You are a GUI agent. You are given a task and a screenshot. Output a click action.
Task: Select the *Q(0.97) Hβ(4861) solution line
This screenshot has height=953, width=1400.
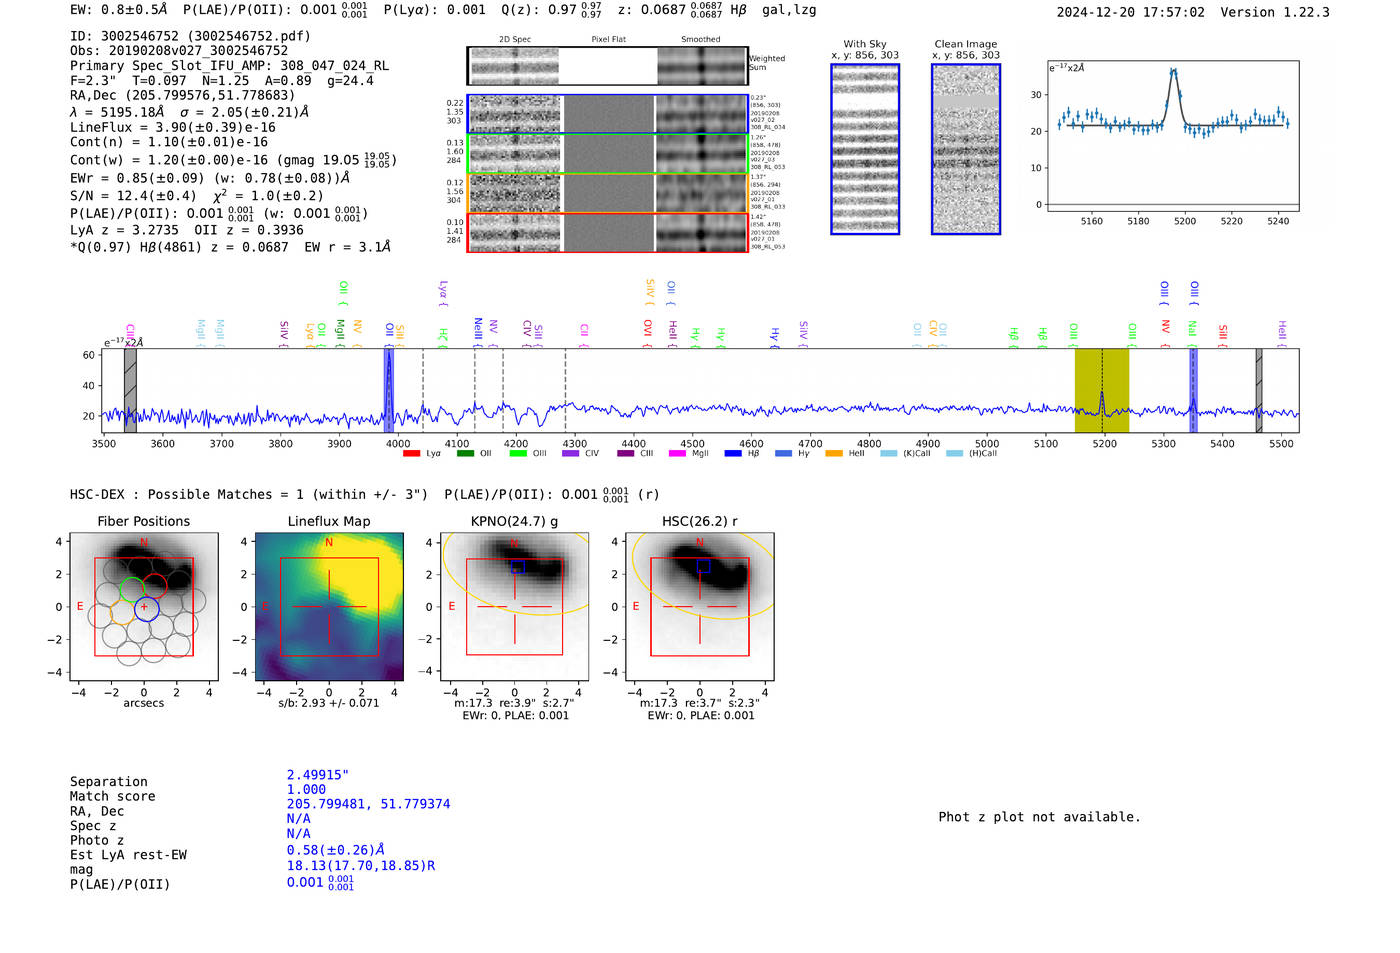[x=230, y=247]
